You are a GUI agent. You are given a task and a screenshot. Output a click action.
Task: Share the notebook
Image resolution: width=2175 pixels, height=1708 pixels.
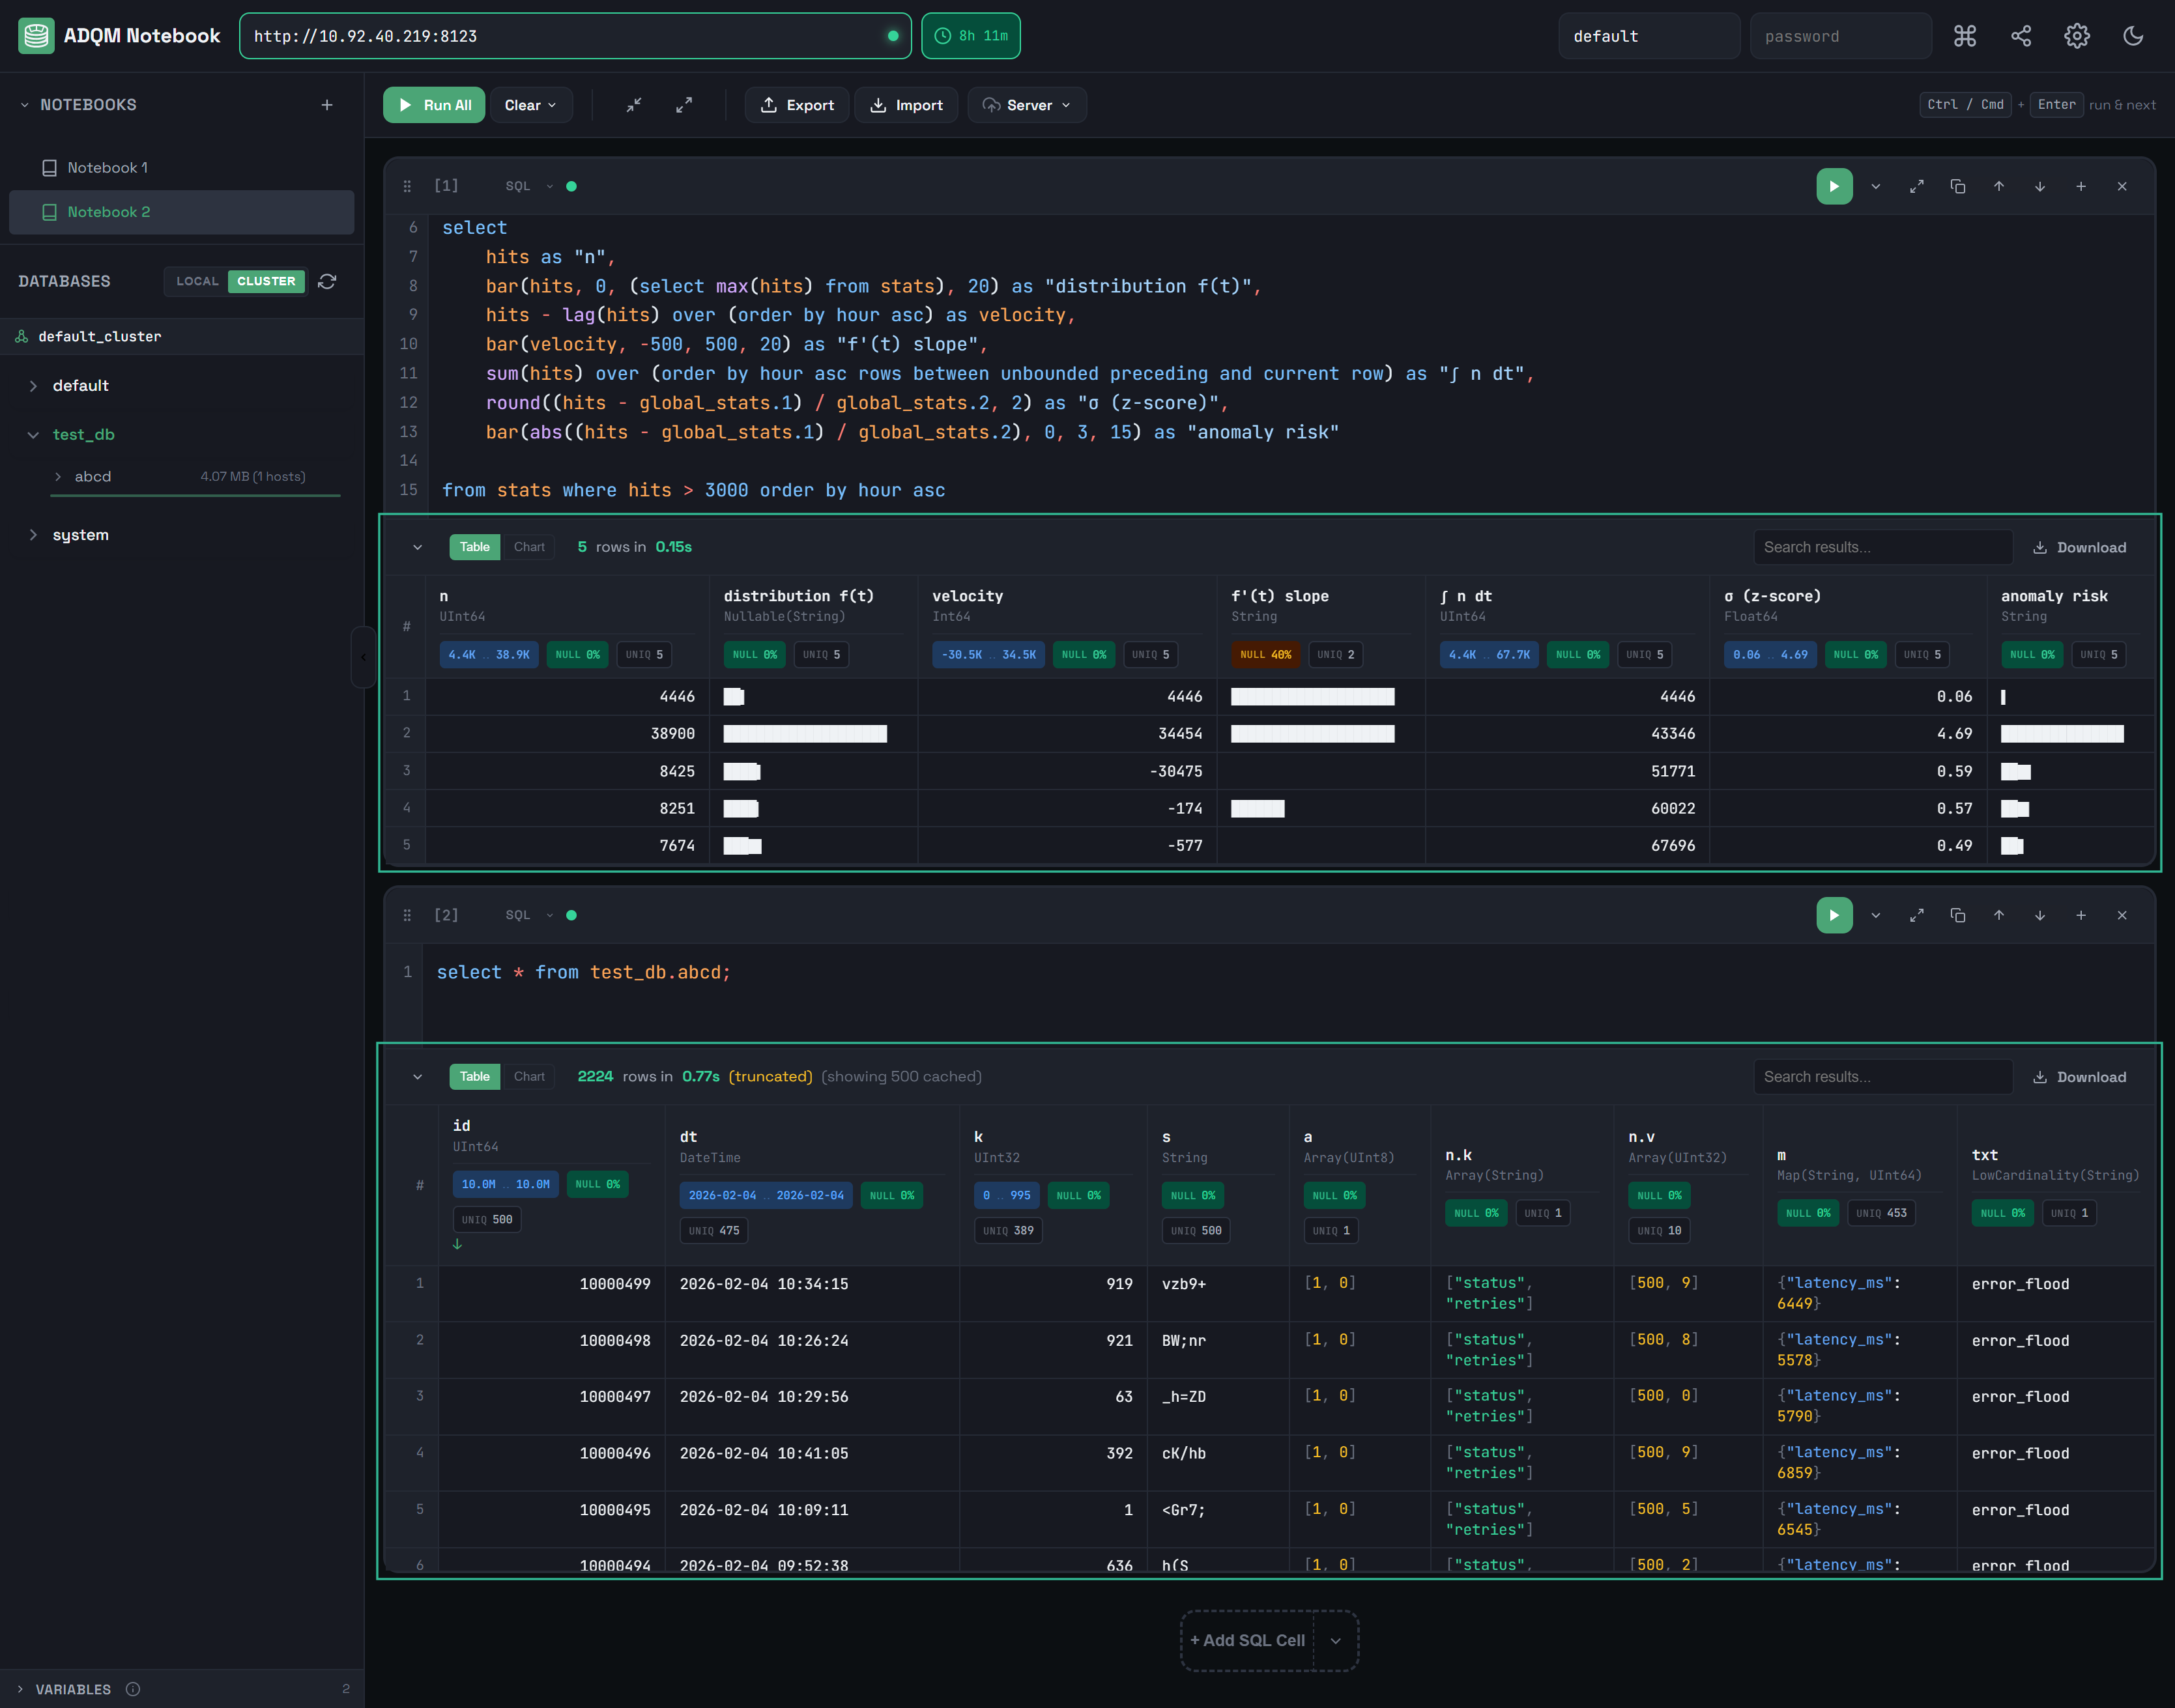pos(2021,35)
